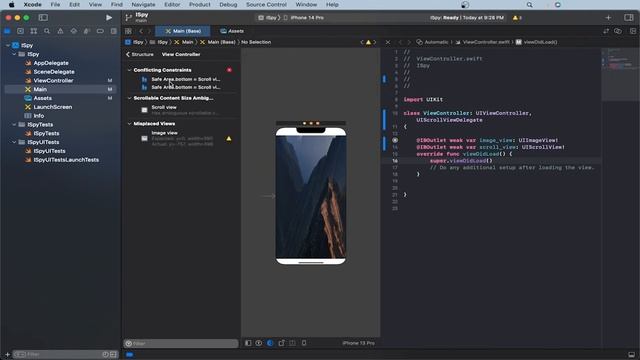Select AppDelegate file in navigator

click(51, 63)
